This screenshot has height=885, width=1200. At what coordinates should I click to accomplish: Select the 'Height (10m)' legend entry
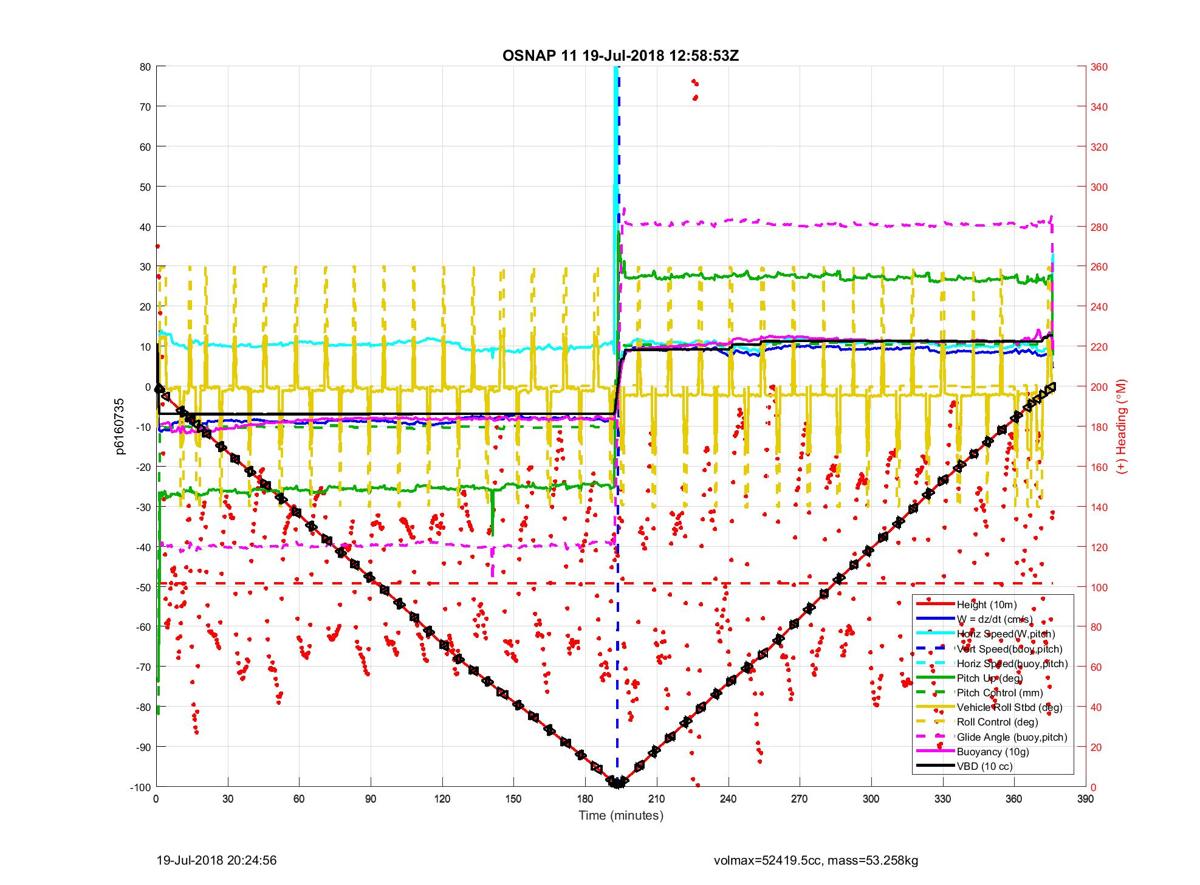(x=985, y=604)
